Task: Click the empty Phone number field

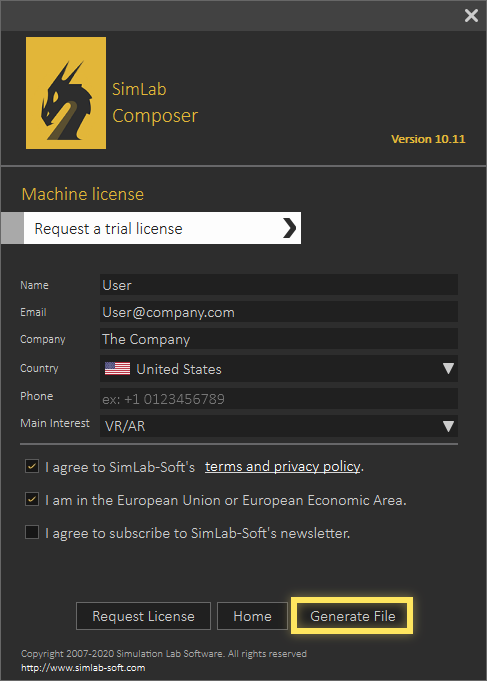Action: [279, 399]
